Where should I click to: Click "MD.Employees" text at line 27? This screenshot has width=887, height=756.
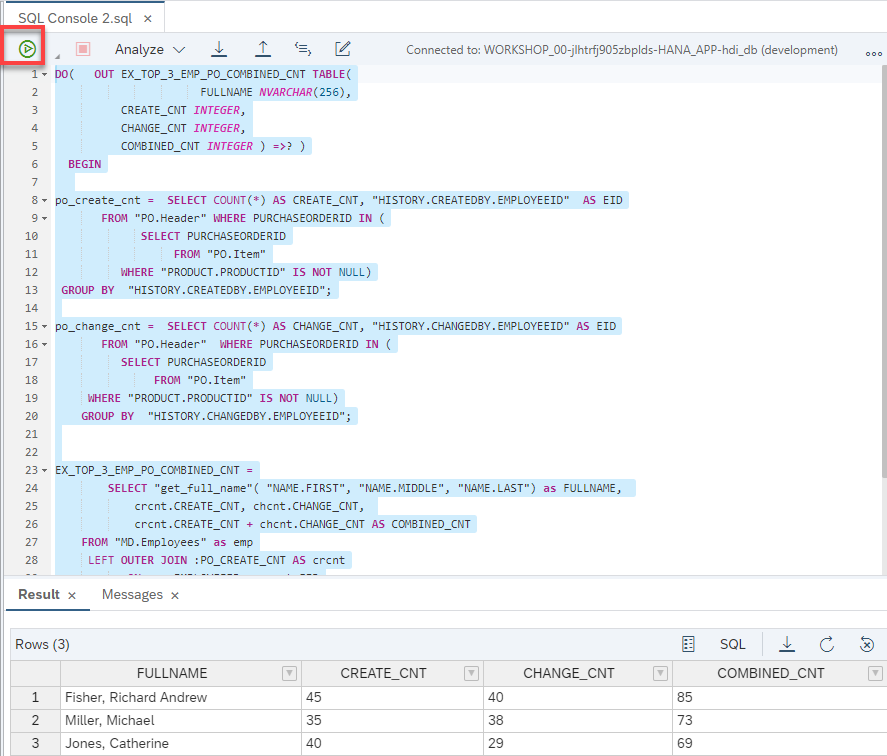tap(161, 542)
